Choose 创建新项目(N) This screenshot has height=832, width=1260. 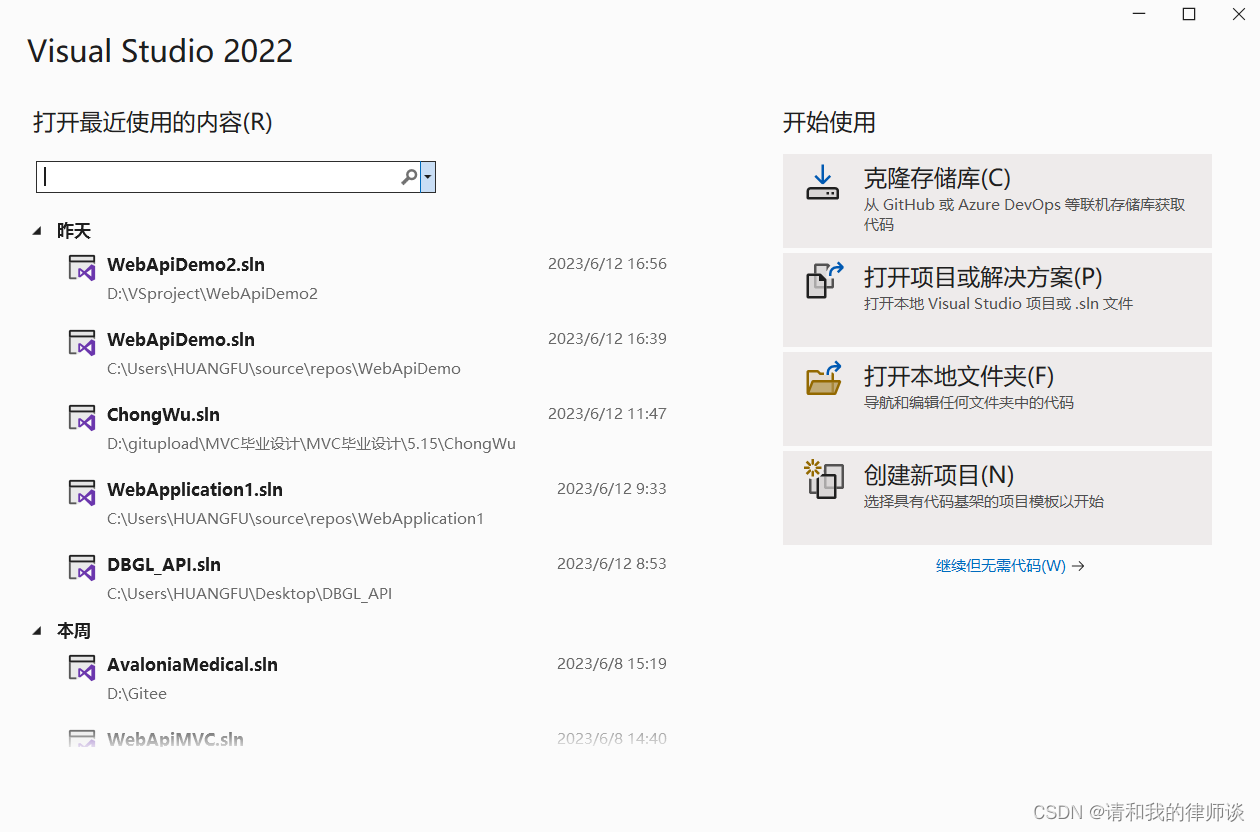pyautogui.click(x=997, y=498)
